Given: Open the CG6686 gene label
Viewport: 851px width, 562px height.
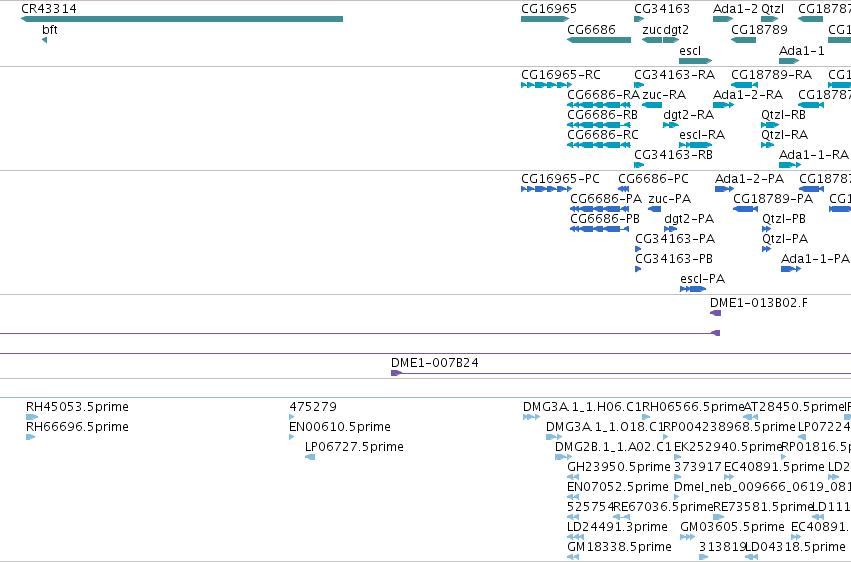Looking at the screenshot, I should [x=591, y=29].
